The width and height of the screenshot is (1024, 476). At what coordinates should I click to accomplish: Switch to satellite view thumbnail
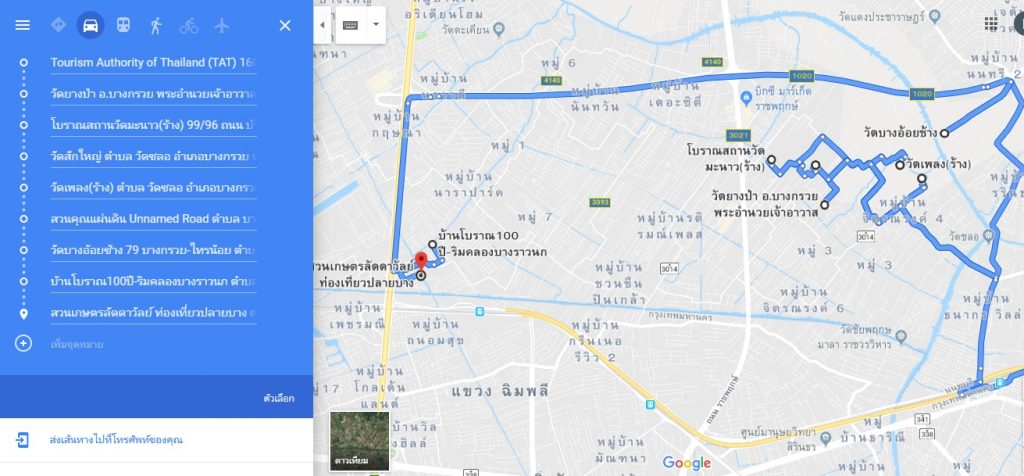(x=359, y=441)
